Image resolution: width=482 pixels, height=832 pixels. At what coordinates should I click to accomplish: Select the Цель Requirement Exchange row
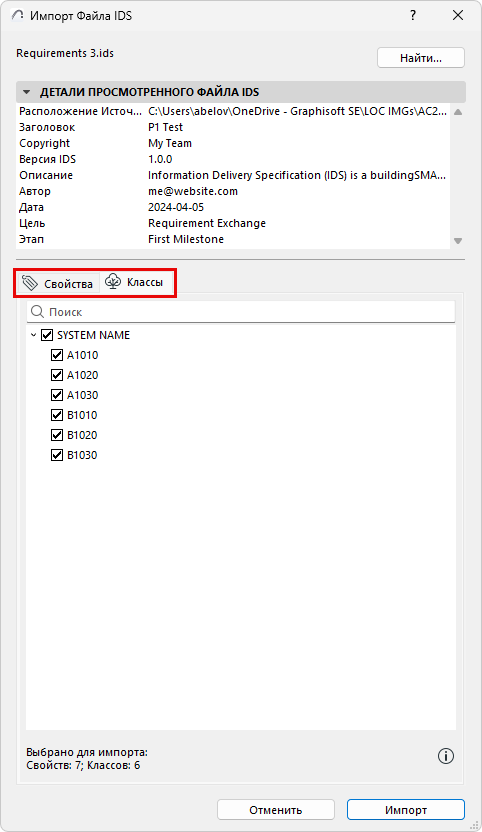coord(233,223)
